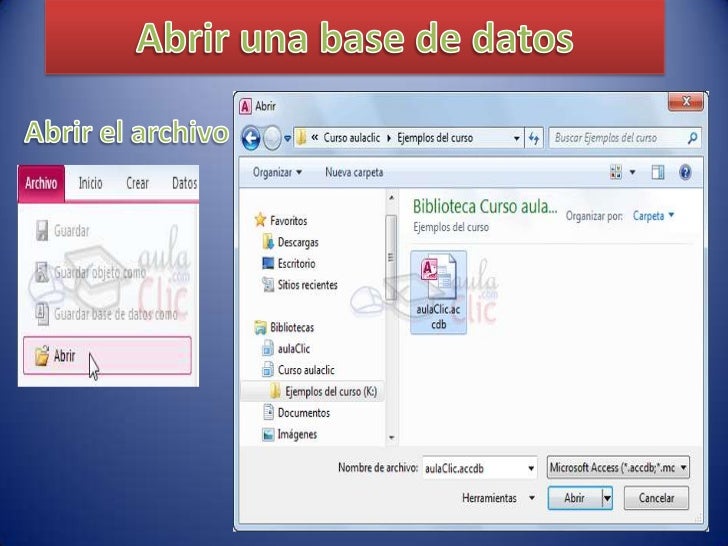Click the Sitios recientes icon
The height and width of the screenshot is (546, 728).
268,285
